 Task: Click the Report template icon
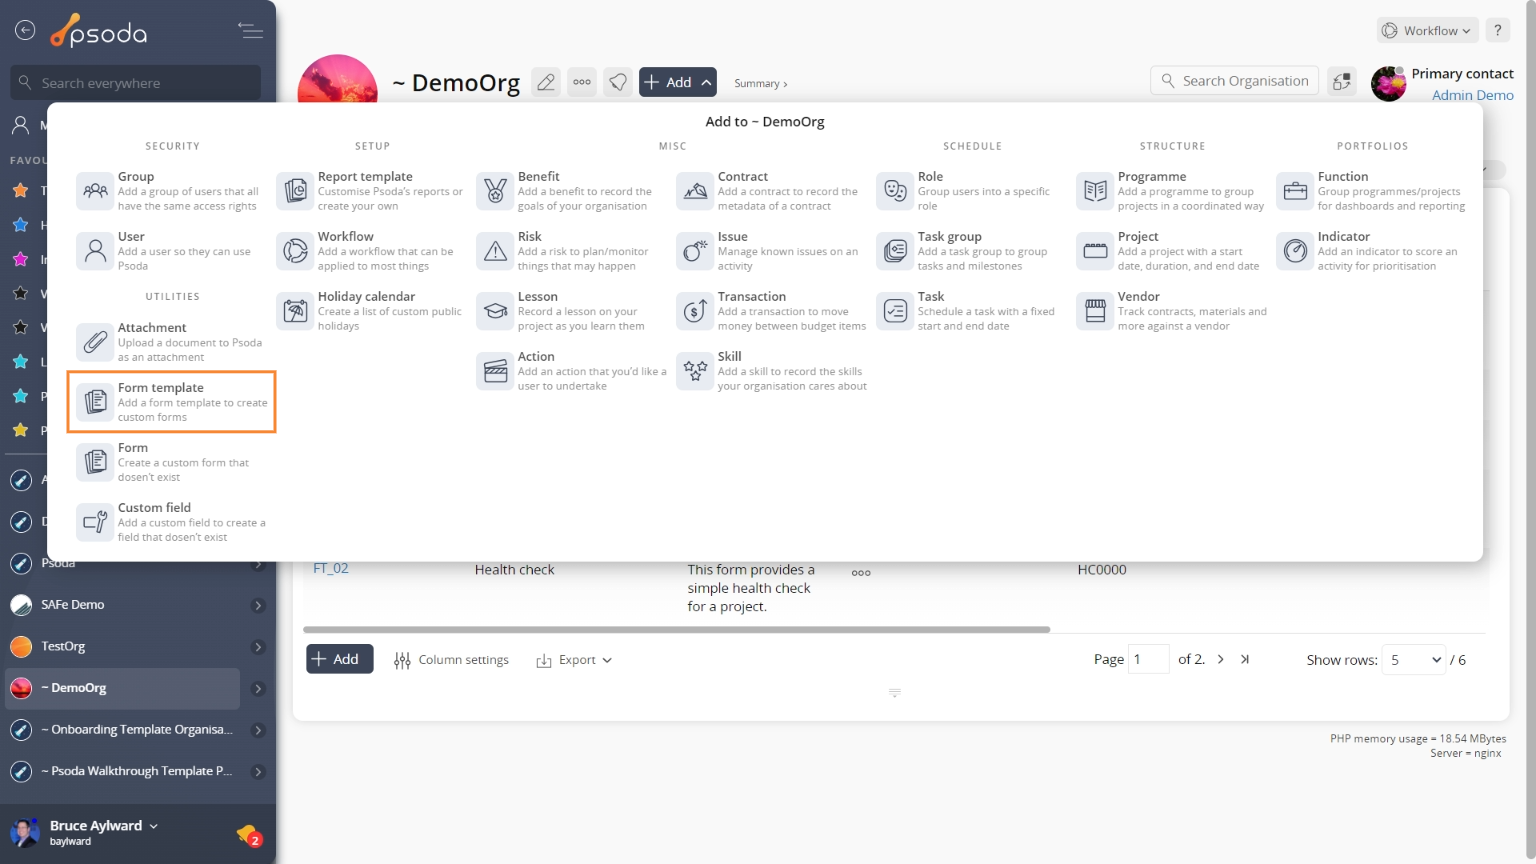coord(295,191)
